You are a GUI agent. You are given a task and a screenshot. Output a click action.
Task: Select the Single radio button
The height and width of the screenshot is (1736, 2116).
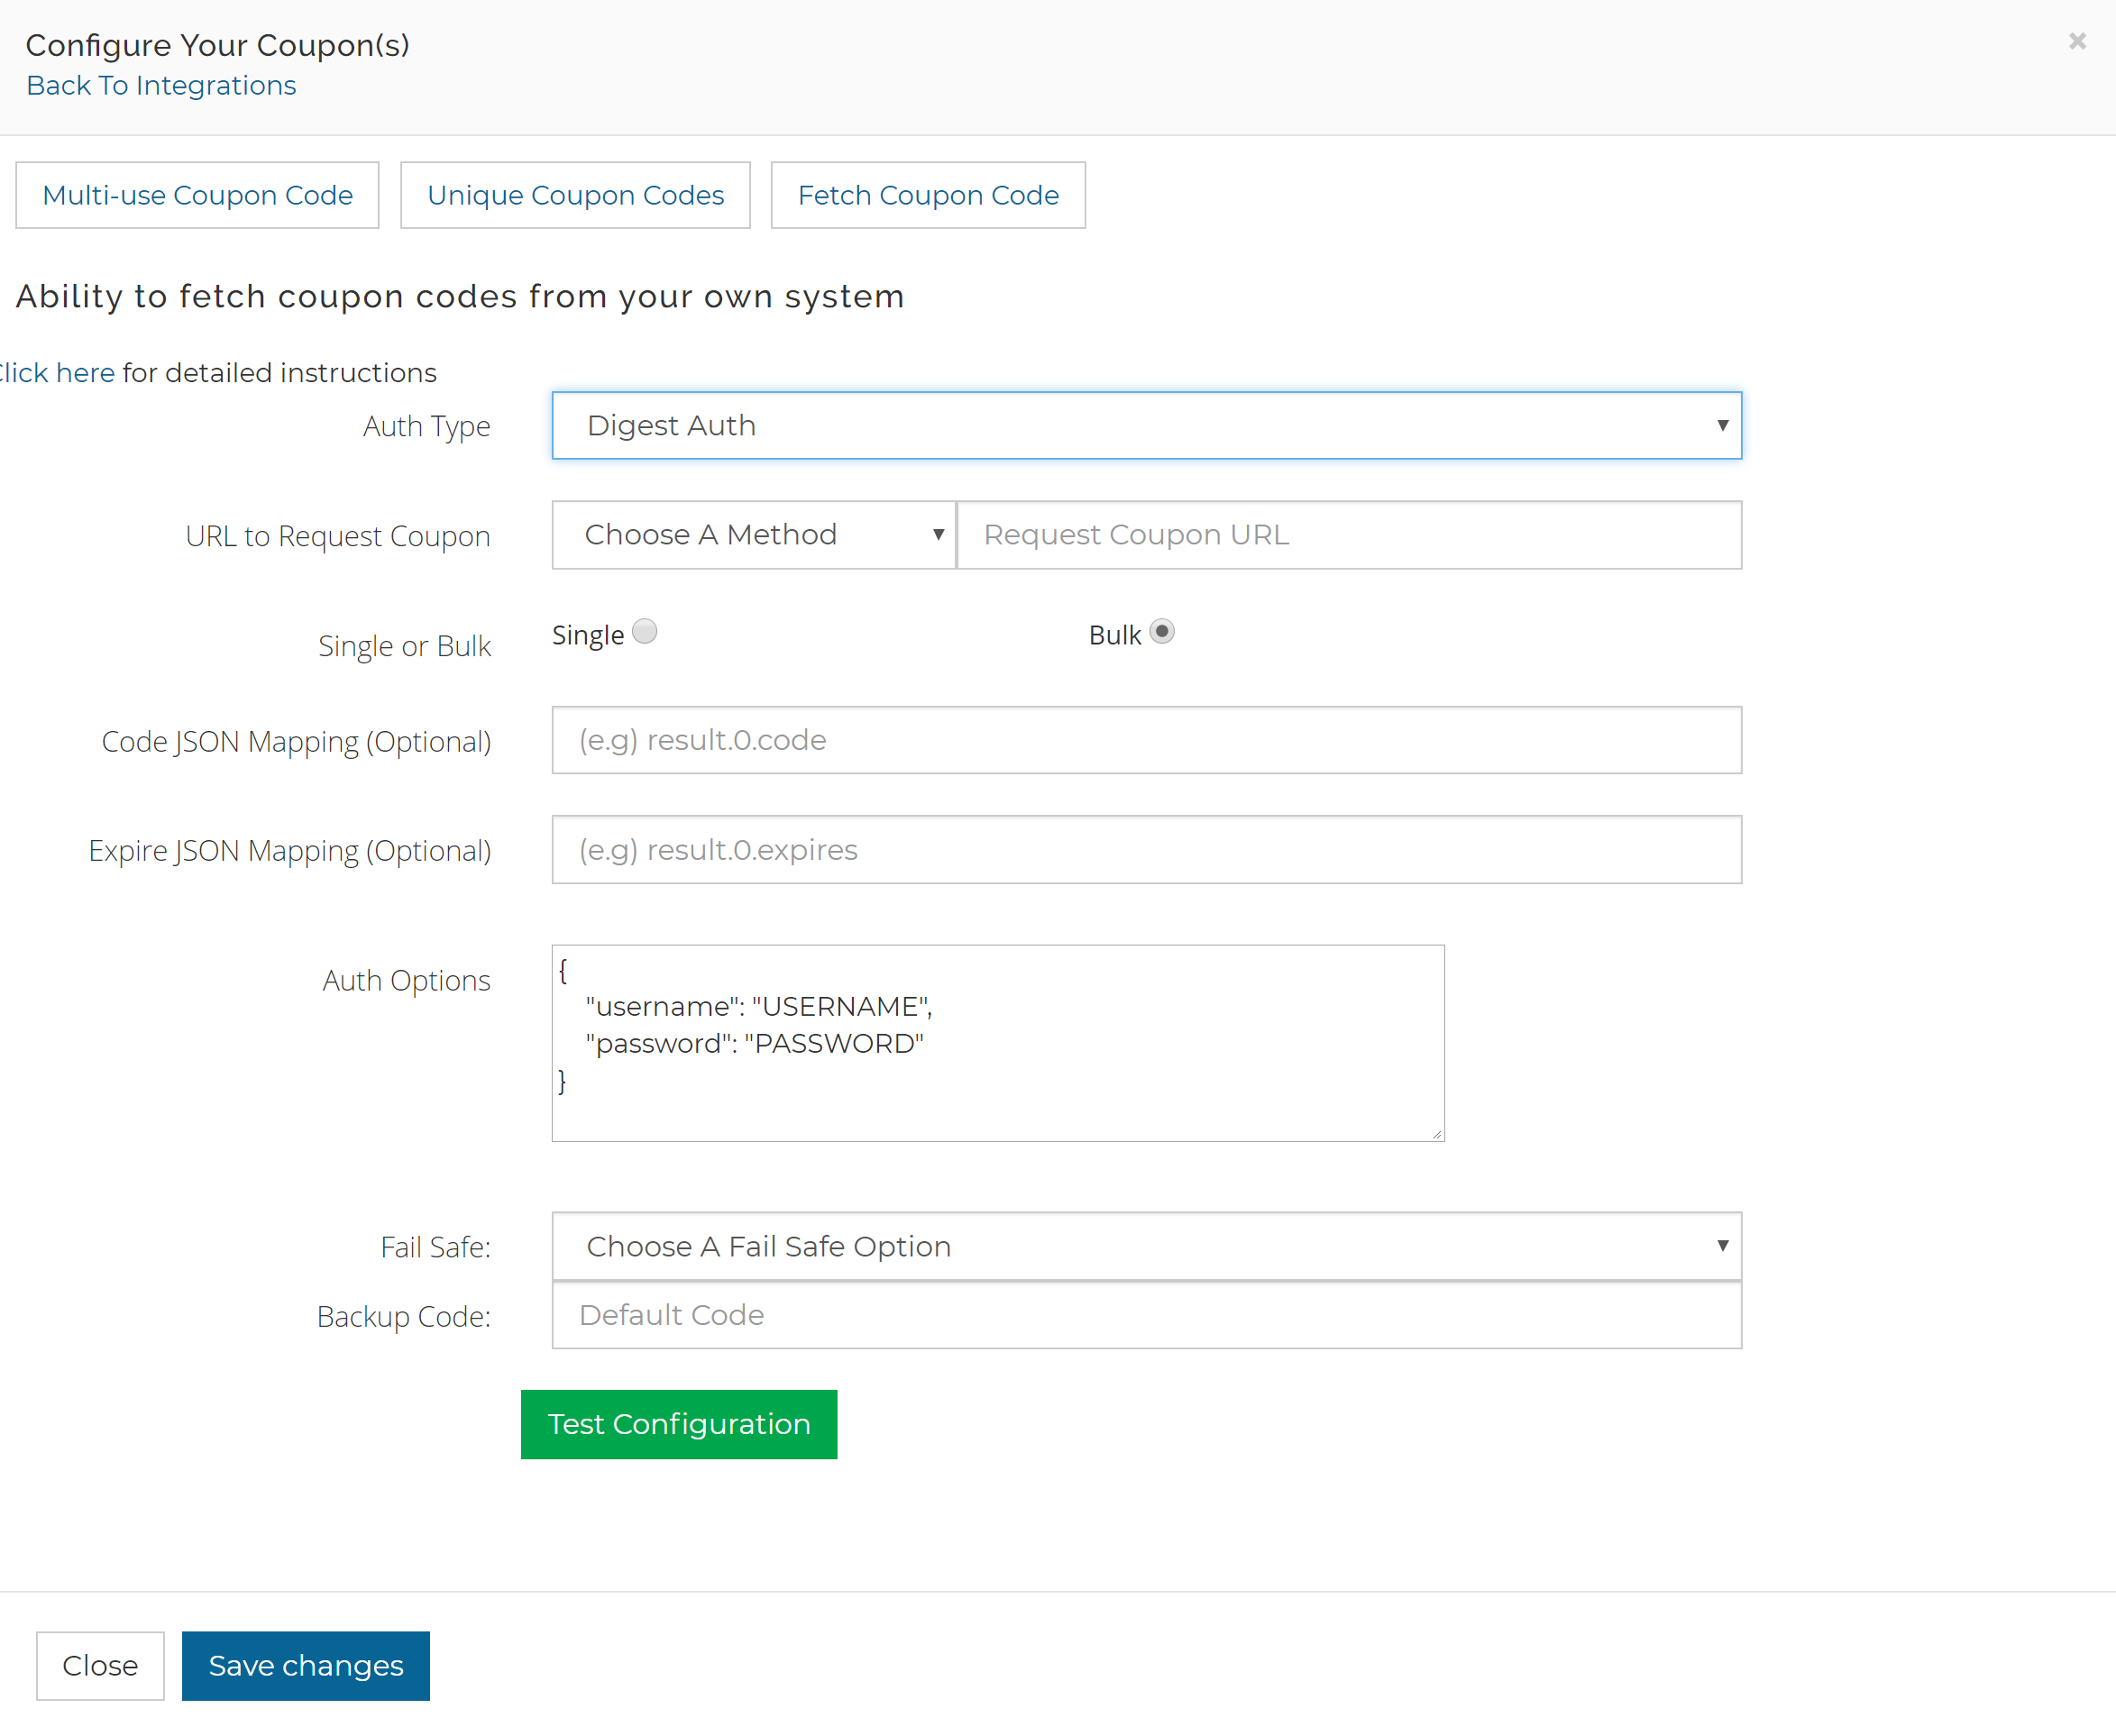645,632
